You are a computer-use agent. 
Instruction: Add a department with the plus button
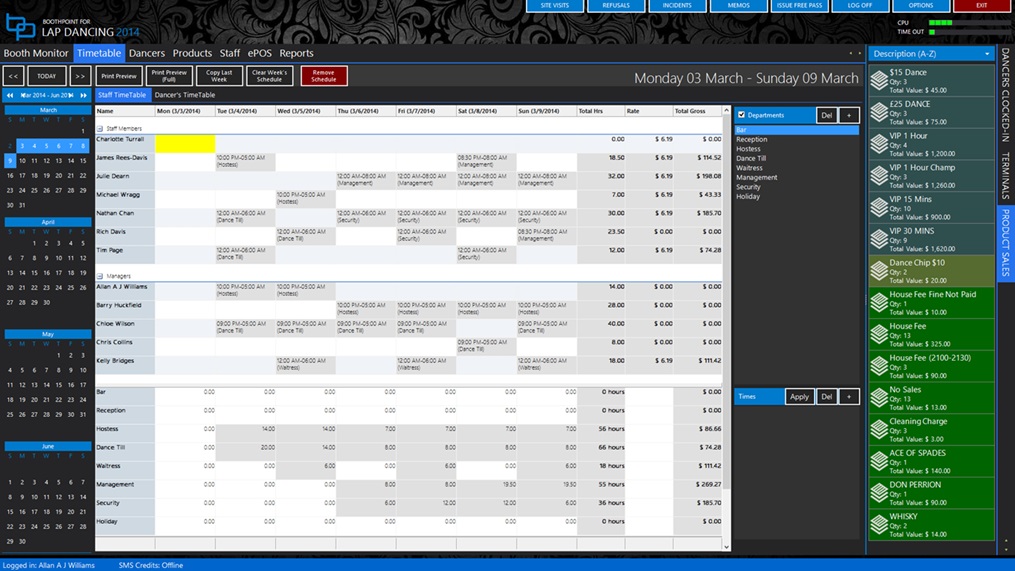(849, 115)
